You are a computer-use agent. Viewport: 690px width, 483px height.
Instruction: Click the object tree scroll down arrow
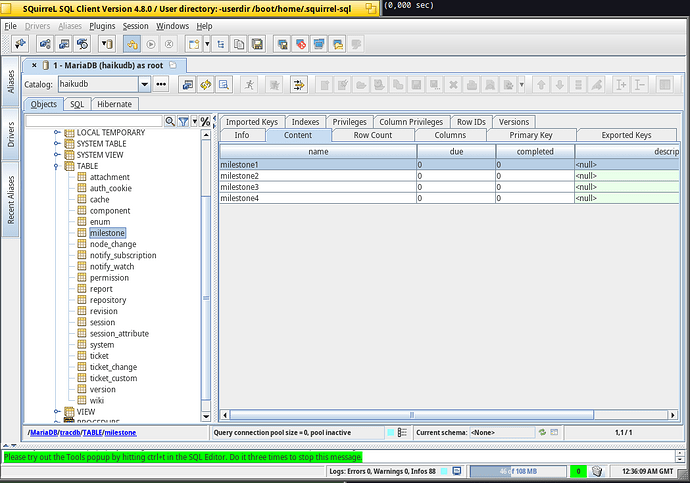pos(206,416)
